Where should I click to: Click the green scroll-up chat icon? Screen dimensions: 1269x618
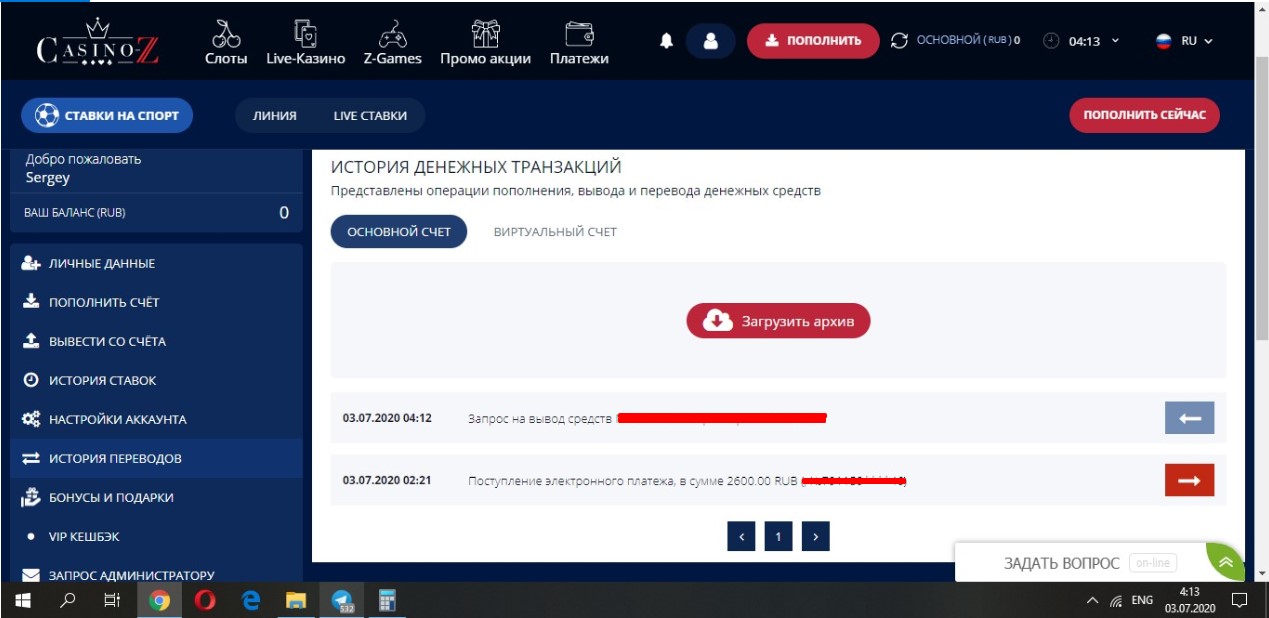(x=1226, y=562)
